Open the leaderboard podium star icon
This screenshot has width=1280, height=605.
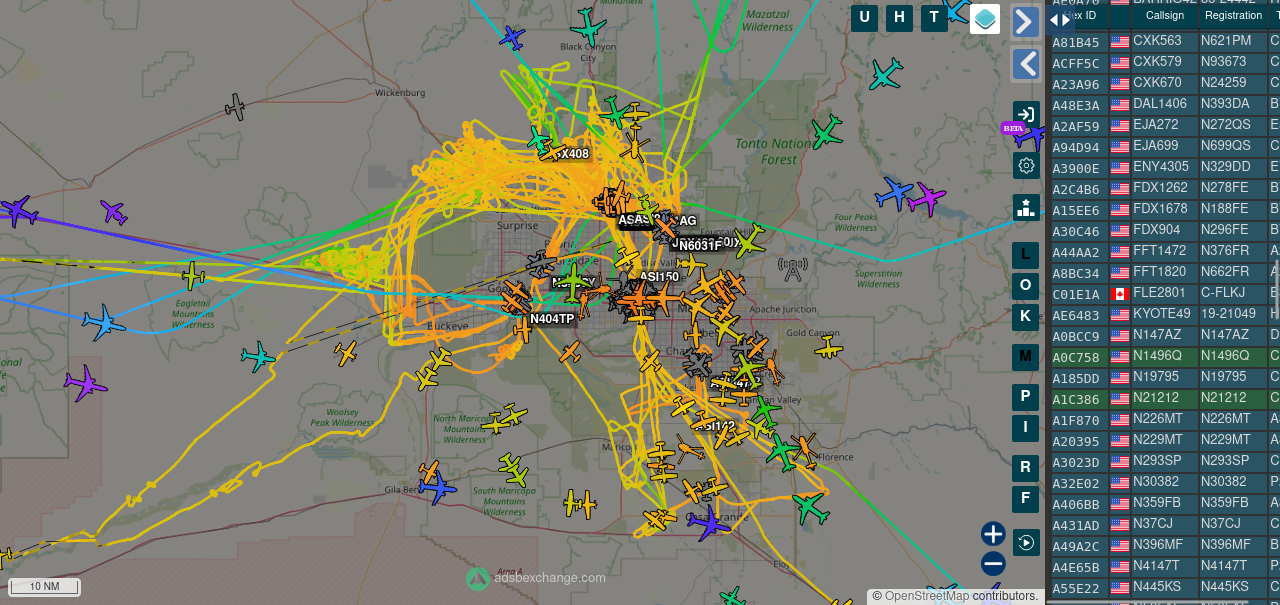(1026, 207)
